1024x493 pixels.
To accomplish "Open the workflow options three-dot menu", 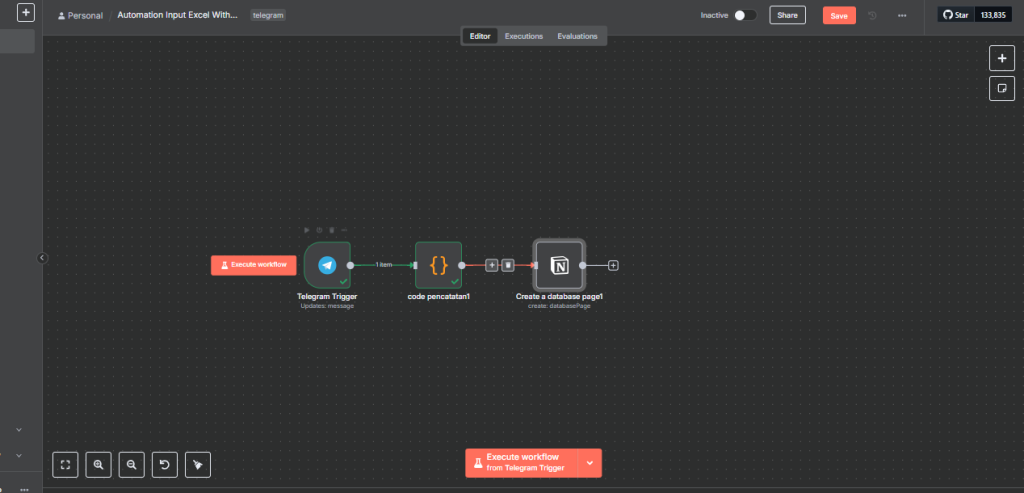I will tap(902, 15).
